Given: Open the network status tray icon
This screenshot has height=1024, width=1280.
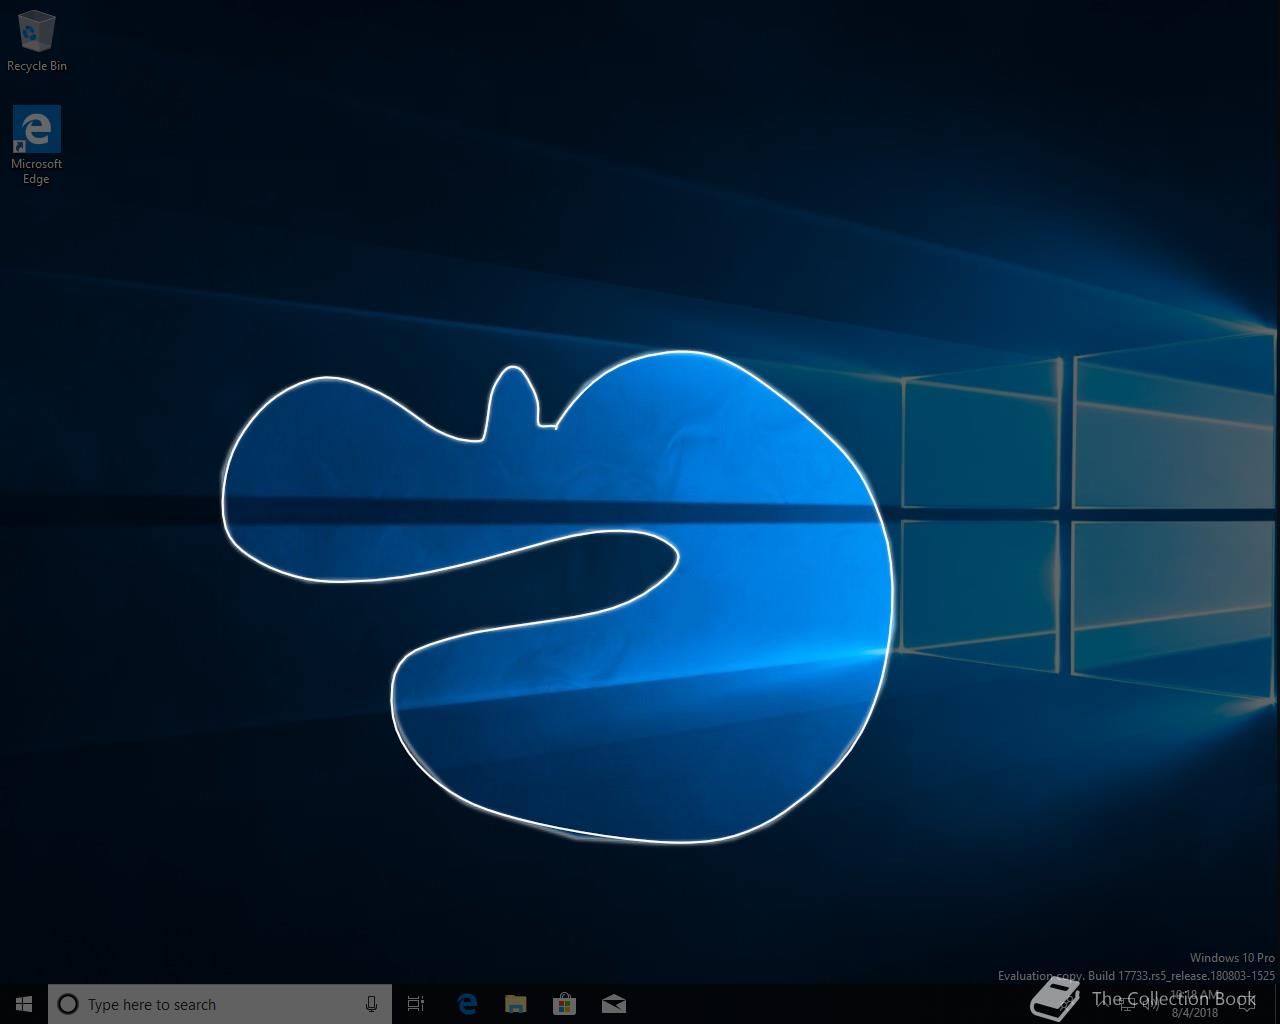Looking at the screenshot, I should click(1127, 1004).
